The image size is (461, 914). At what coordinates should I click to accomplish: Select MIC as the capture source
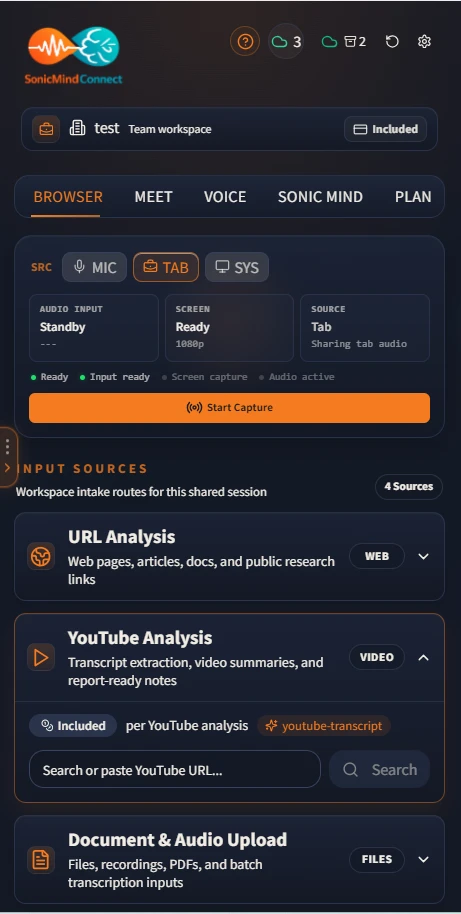pyautogui.click(x=94, y=267)
